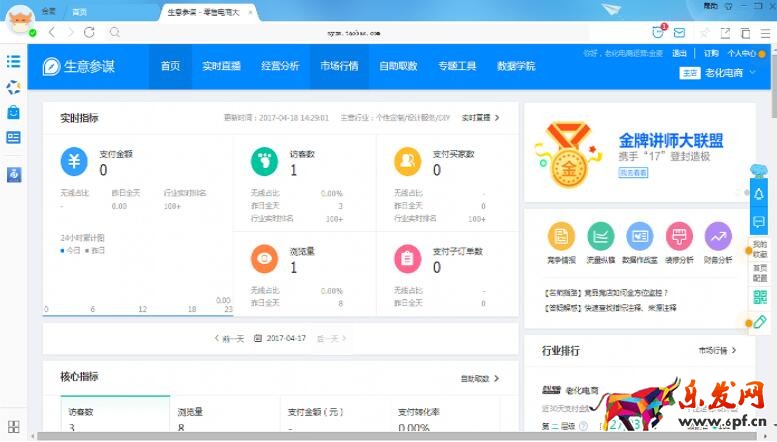
Task: Click the 前一天 previous day link
Action: [229, 338]
